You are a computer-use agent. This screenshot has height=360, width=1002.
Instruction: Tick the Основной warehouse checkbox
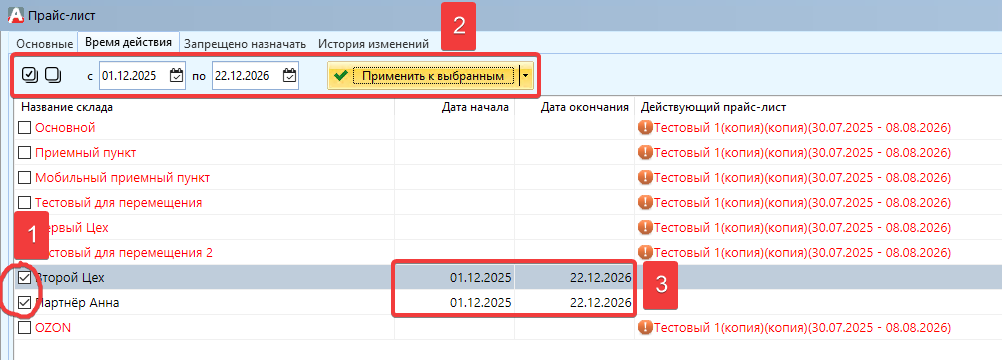24,128
